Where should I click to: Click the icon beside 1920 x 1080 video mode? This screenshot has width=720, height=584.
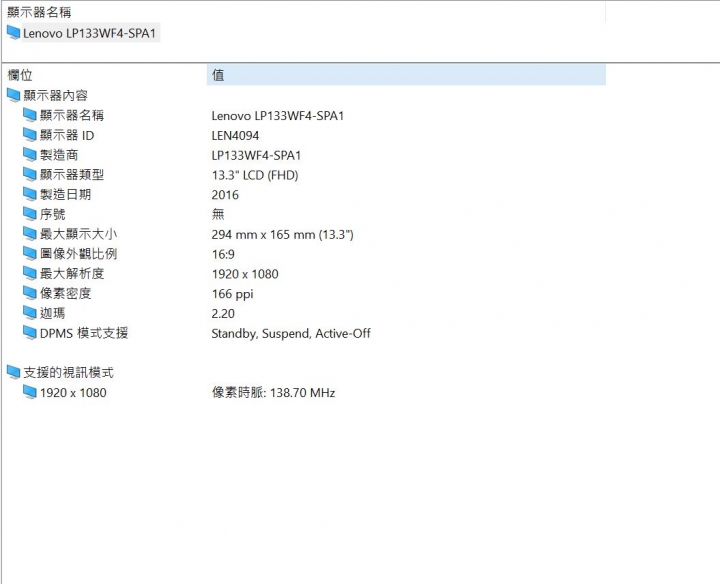click(x=30, y=392)
